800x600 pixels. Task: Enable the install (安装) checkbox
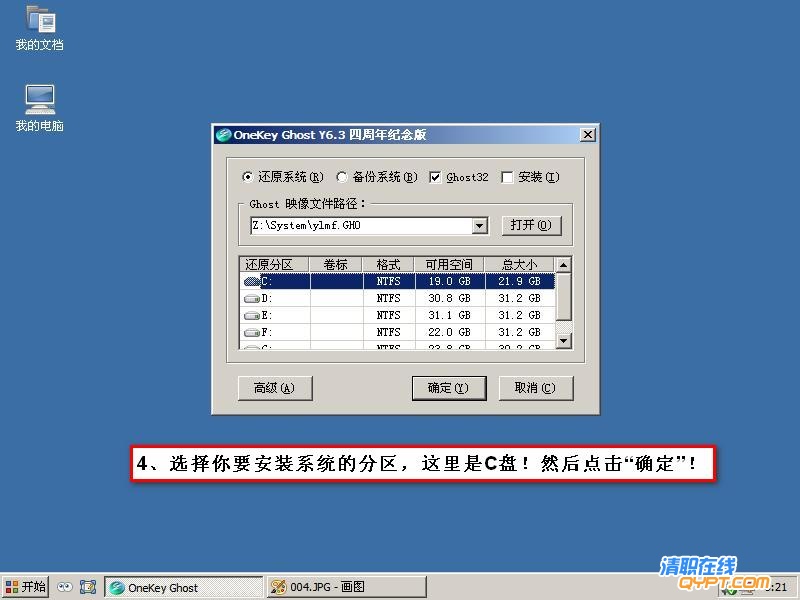[x=507, y=178]
